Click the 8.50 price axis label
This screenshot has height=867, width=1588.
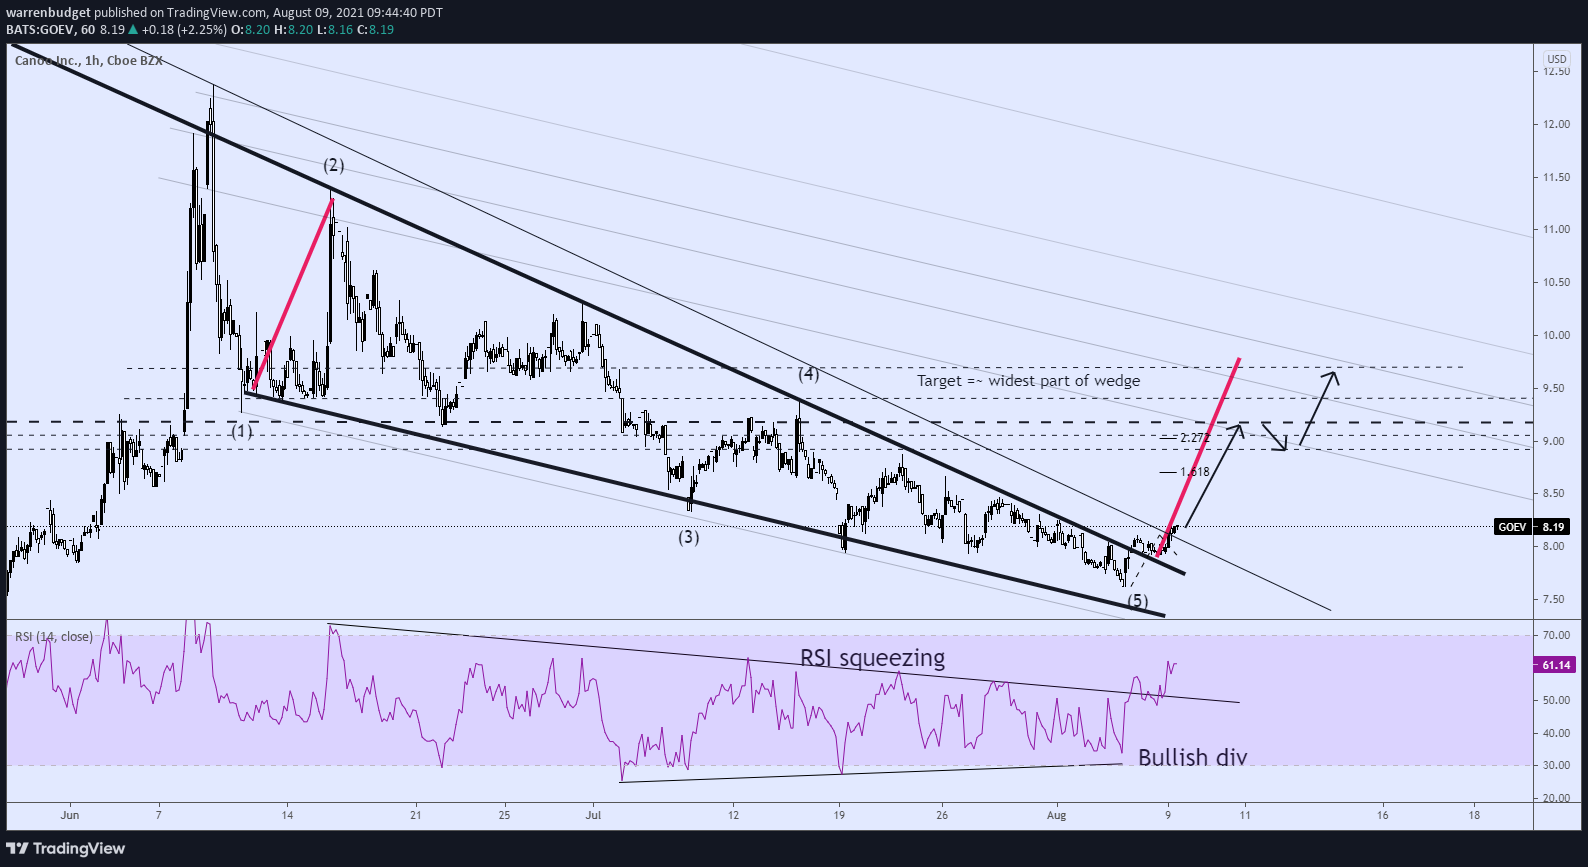coord(1553,493)
